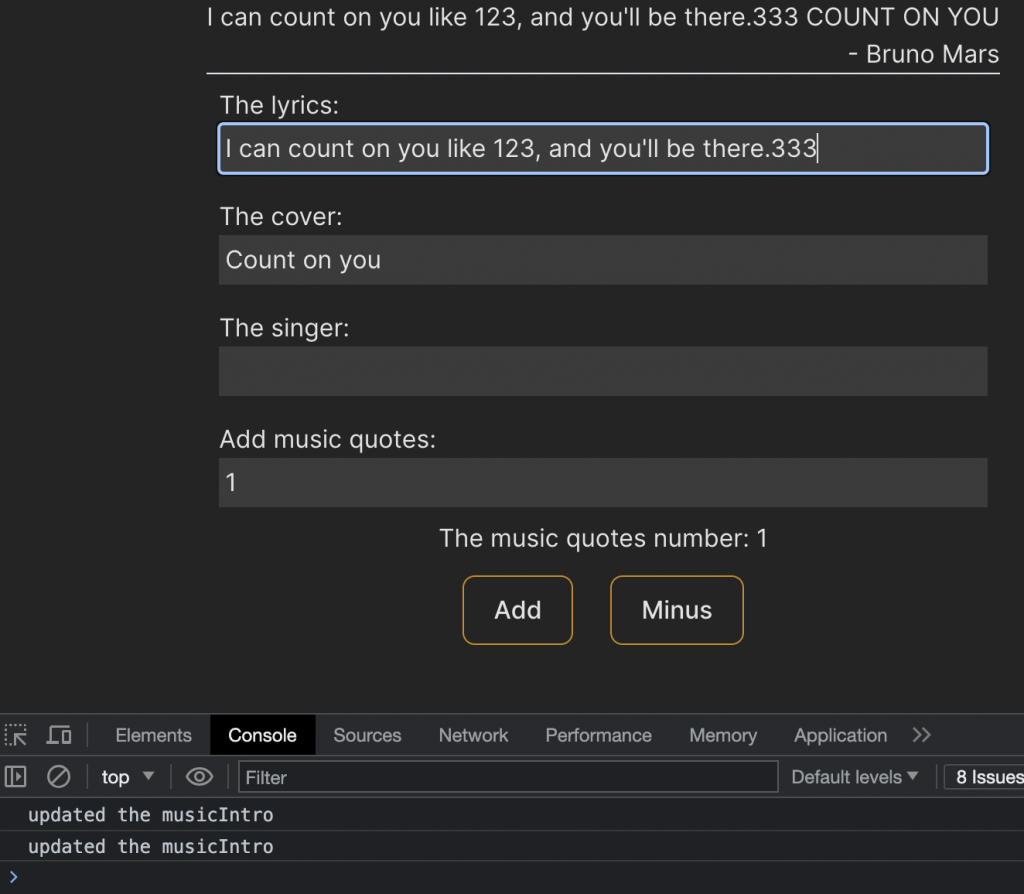Open the Sources tab

pyautogui.click(x=367, y=735)
